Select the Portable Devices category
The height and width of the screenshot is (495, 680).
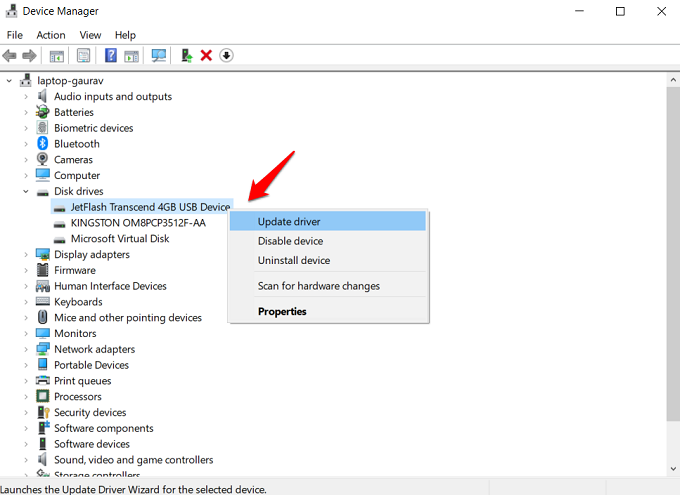tap(92, 365)
